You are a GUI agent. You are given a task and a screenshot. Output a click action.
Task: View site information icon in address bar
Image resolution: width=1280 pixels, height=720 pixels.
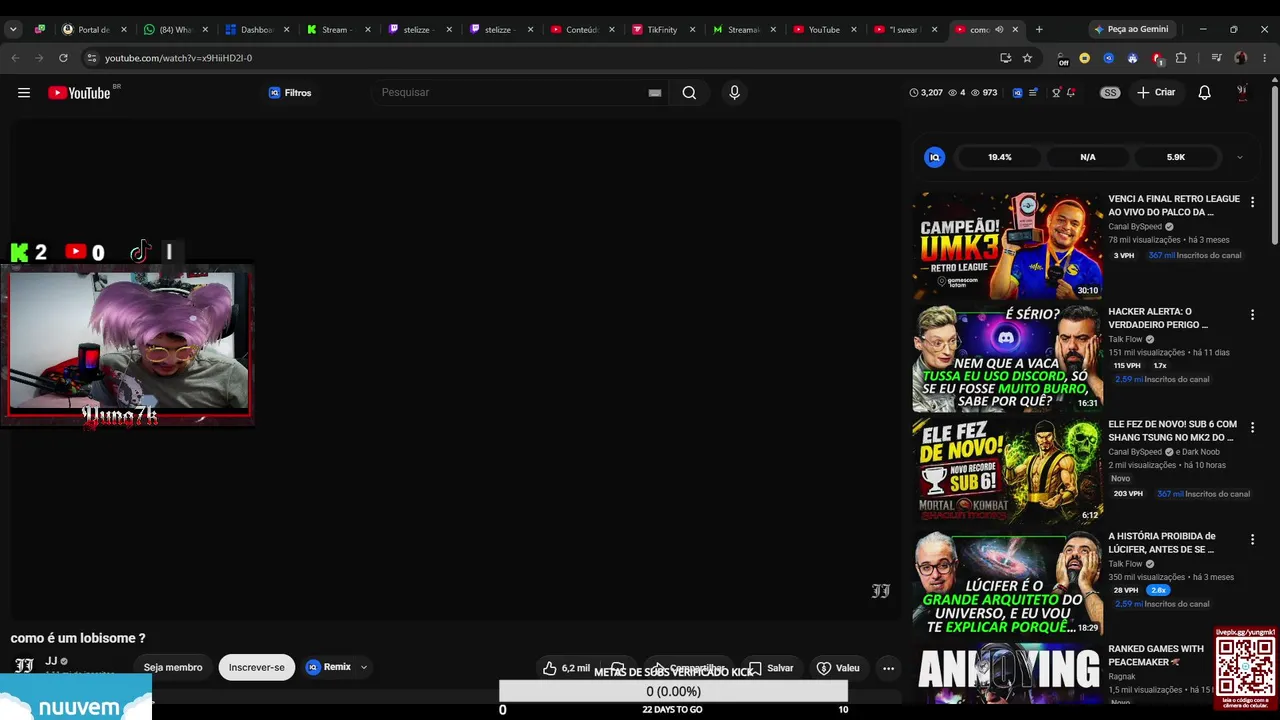click(92, 58)
